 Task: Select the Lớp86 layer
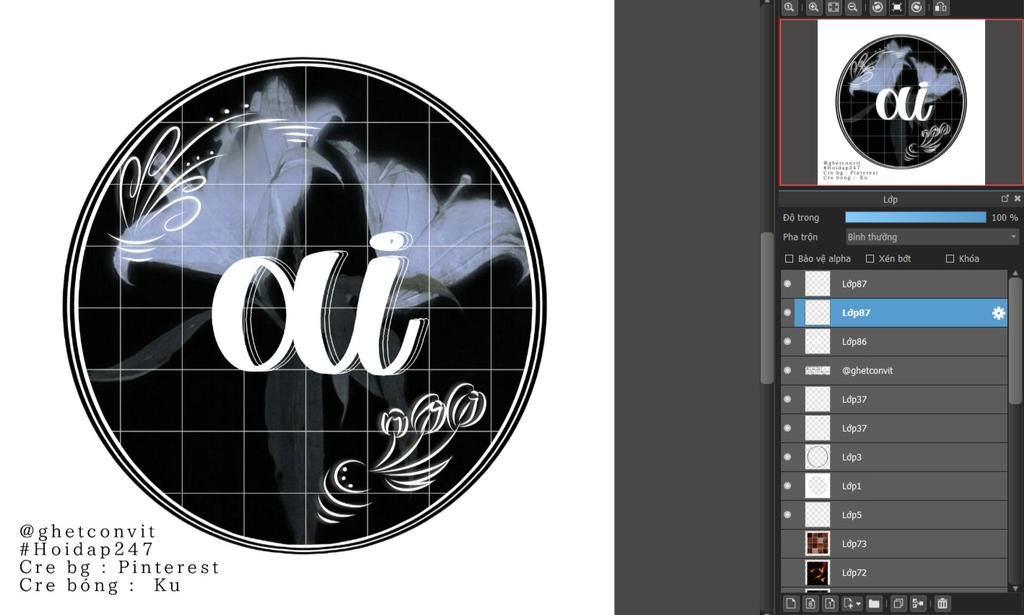pyautogui.click(x=894, y=341)
